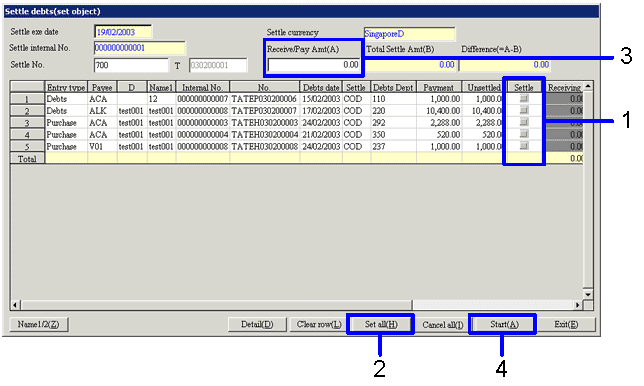The image size is (644, 386).
Task: Click cell TATEP030200007
Action: pos(264,111)
